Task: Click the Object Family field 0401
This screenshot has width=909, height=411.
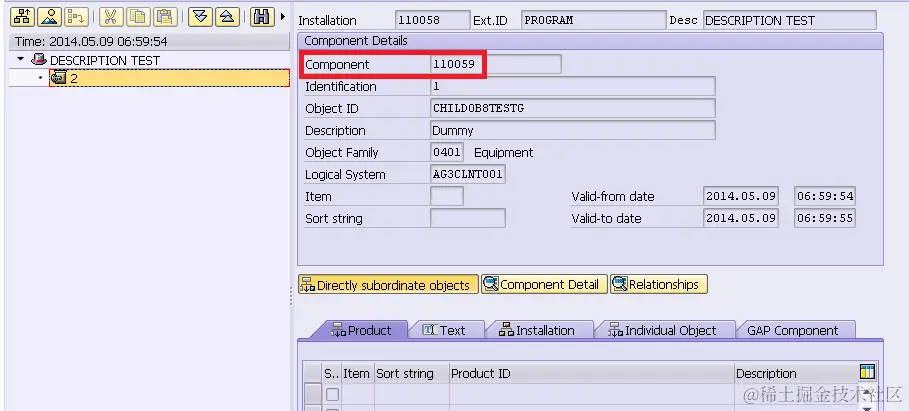Action: pyautogui.click(x=447, y=152)
